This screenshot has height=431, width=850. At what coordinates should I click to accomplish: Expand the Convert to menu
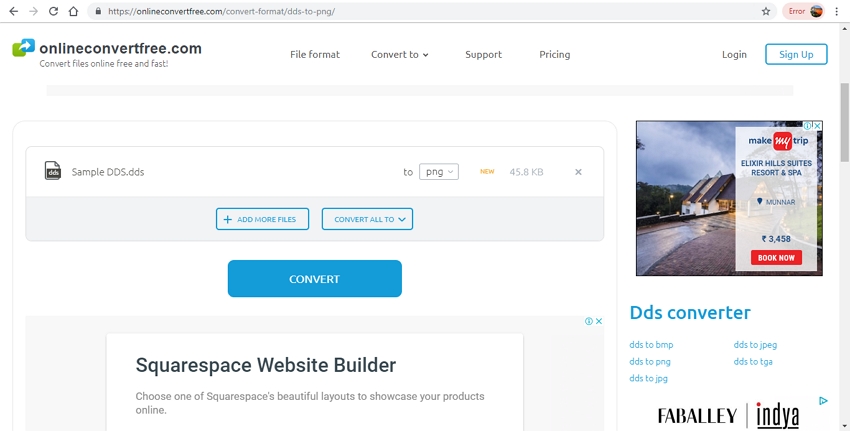[x=399, y=54]
